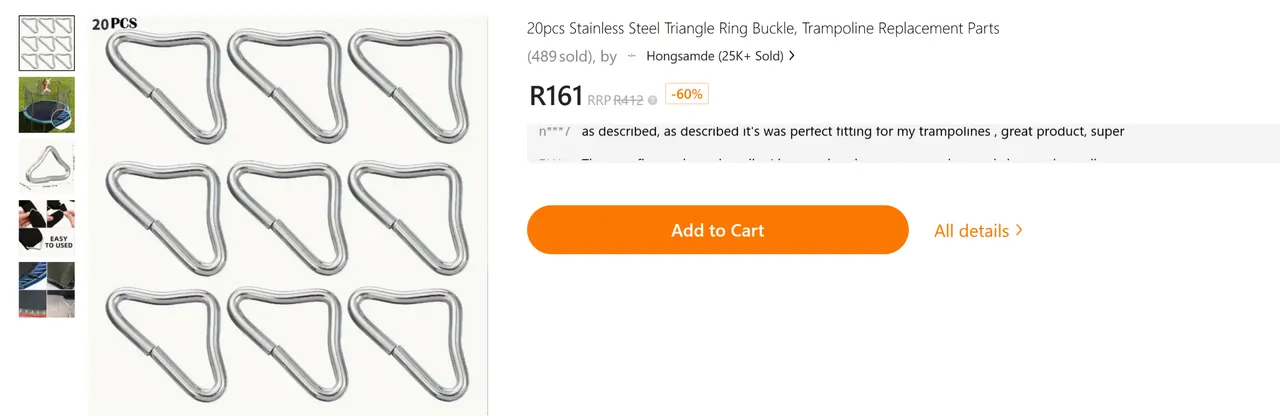Click the R161 current price
The width and height of the screenshot is (1280, 416).
click(556, 96)
